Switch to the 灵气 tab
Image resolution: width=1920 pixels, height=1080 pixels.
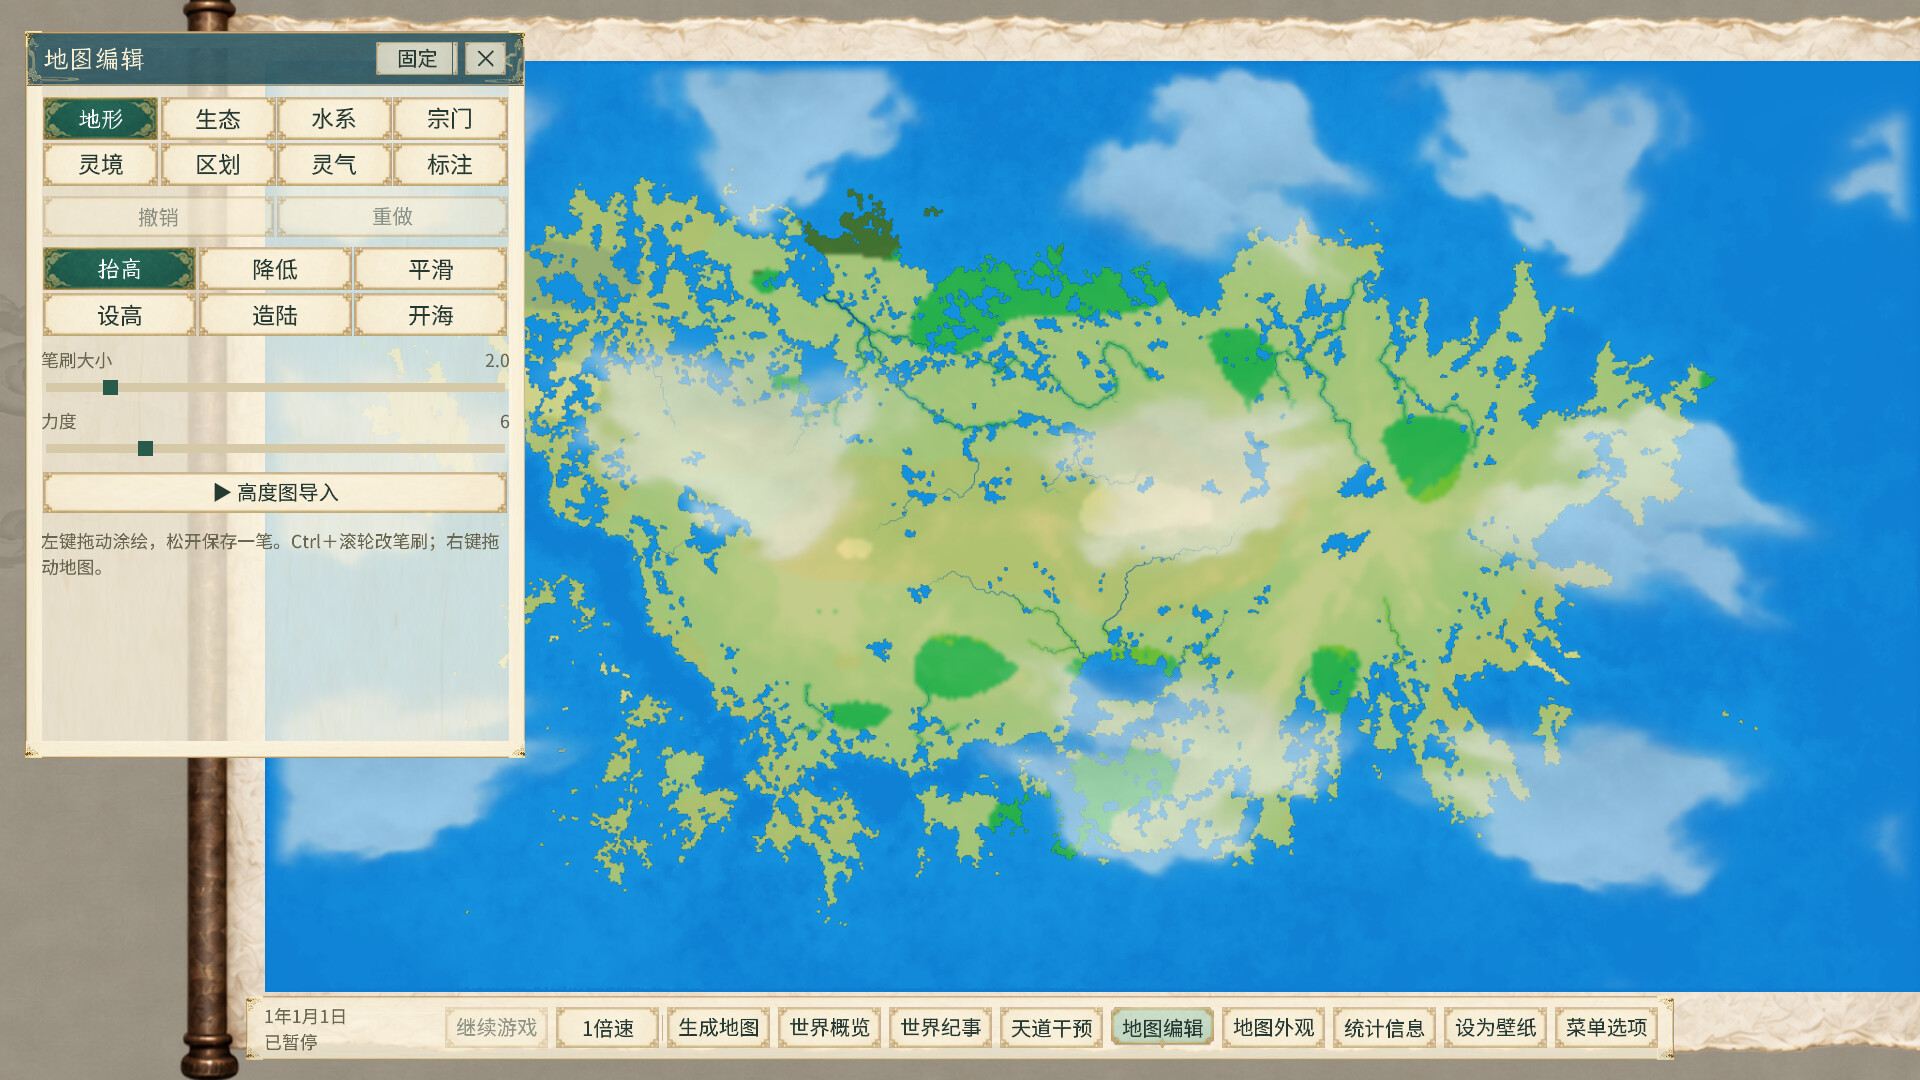click(x=333, y=165)
